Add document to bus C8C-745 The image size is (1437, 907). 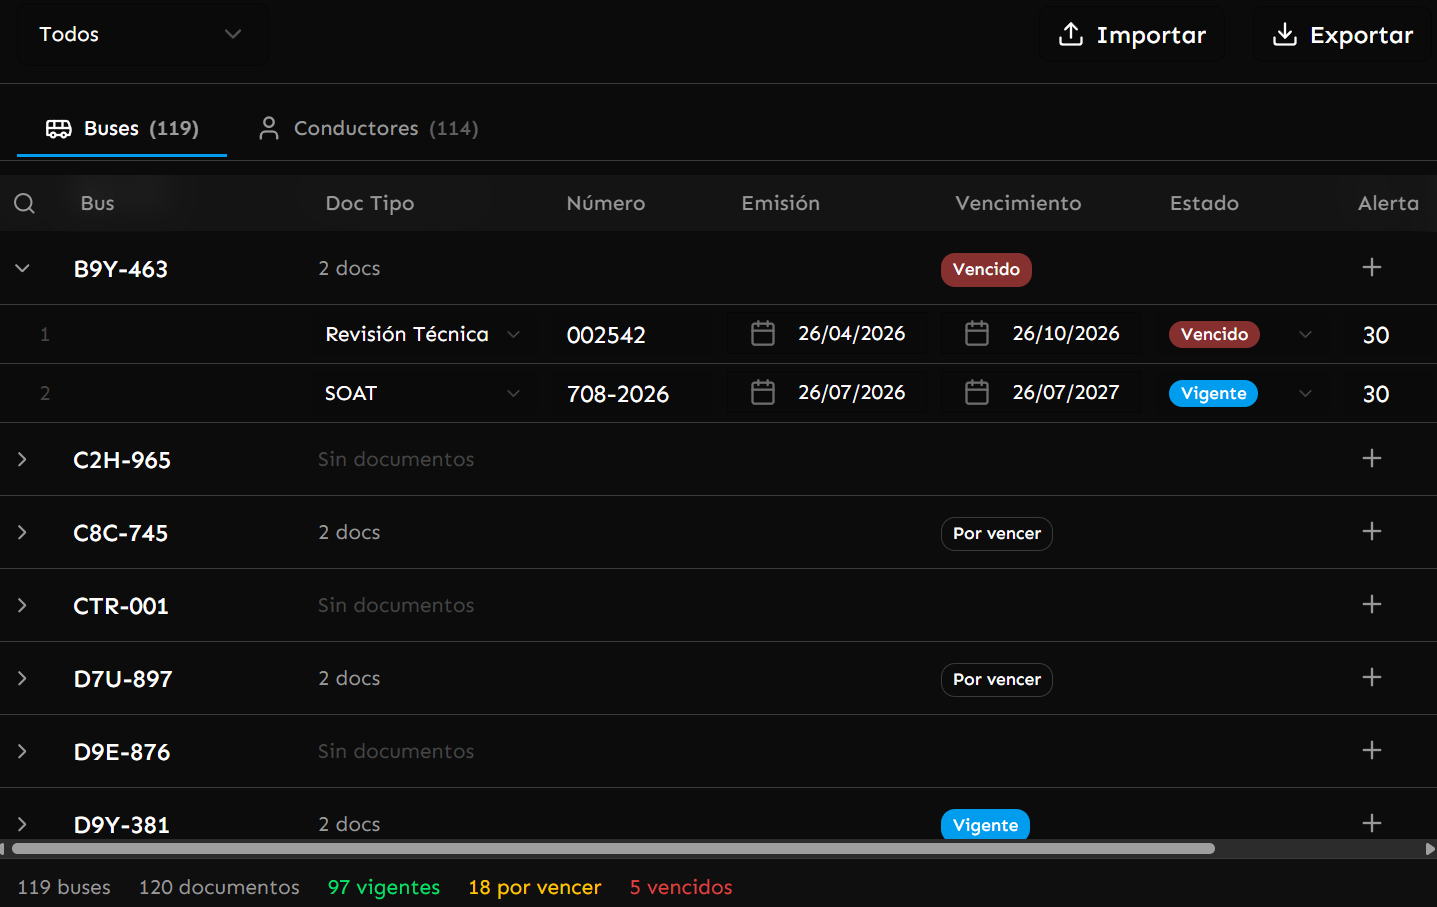click(1372, 531)
